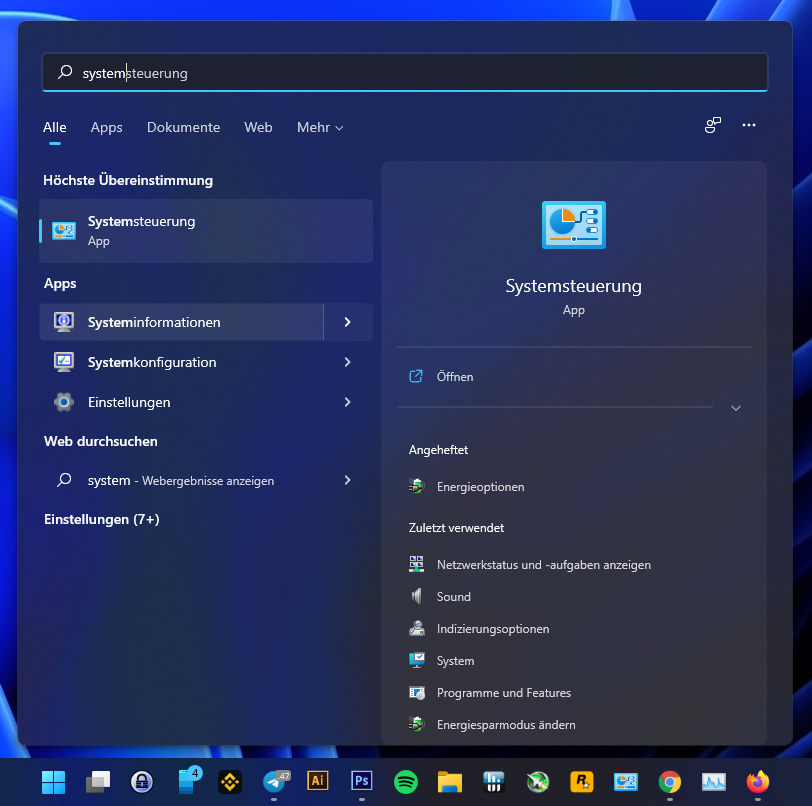The image size is (812, 806).
Task: Click the Sound speaker icon
Action: click(x=416, y=596)
